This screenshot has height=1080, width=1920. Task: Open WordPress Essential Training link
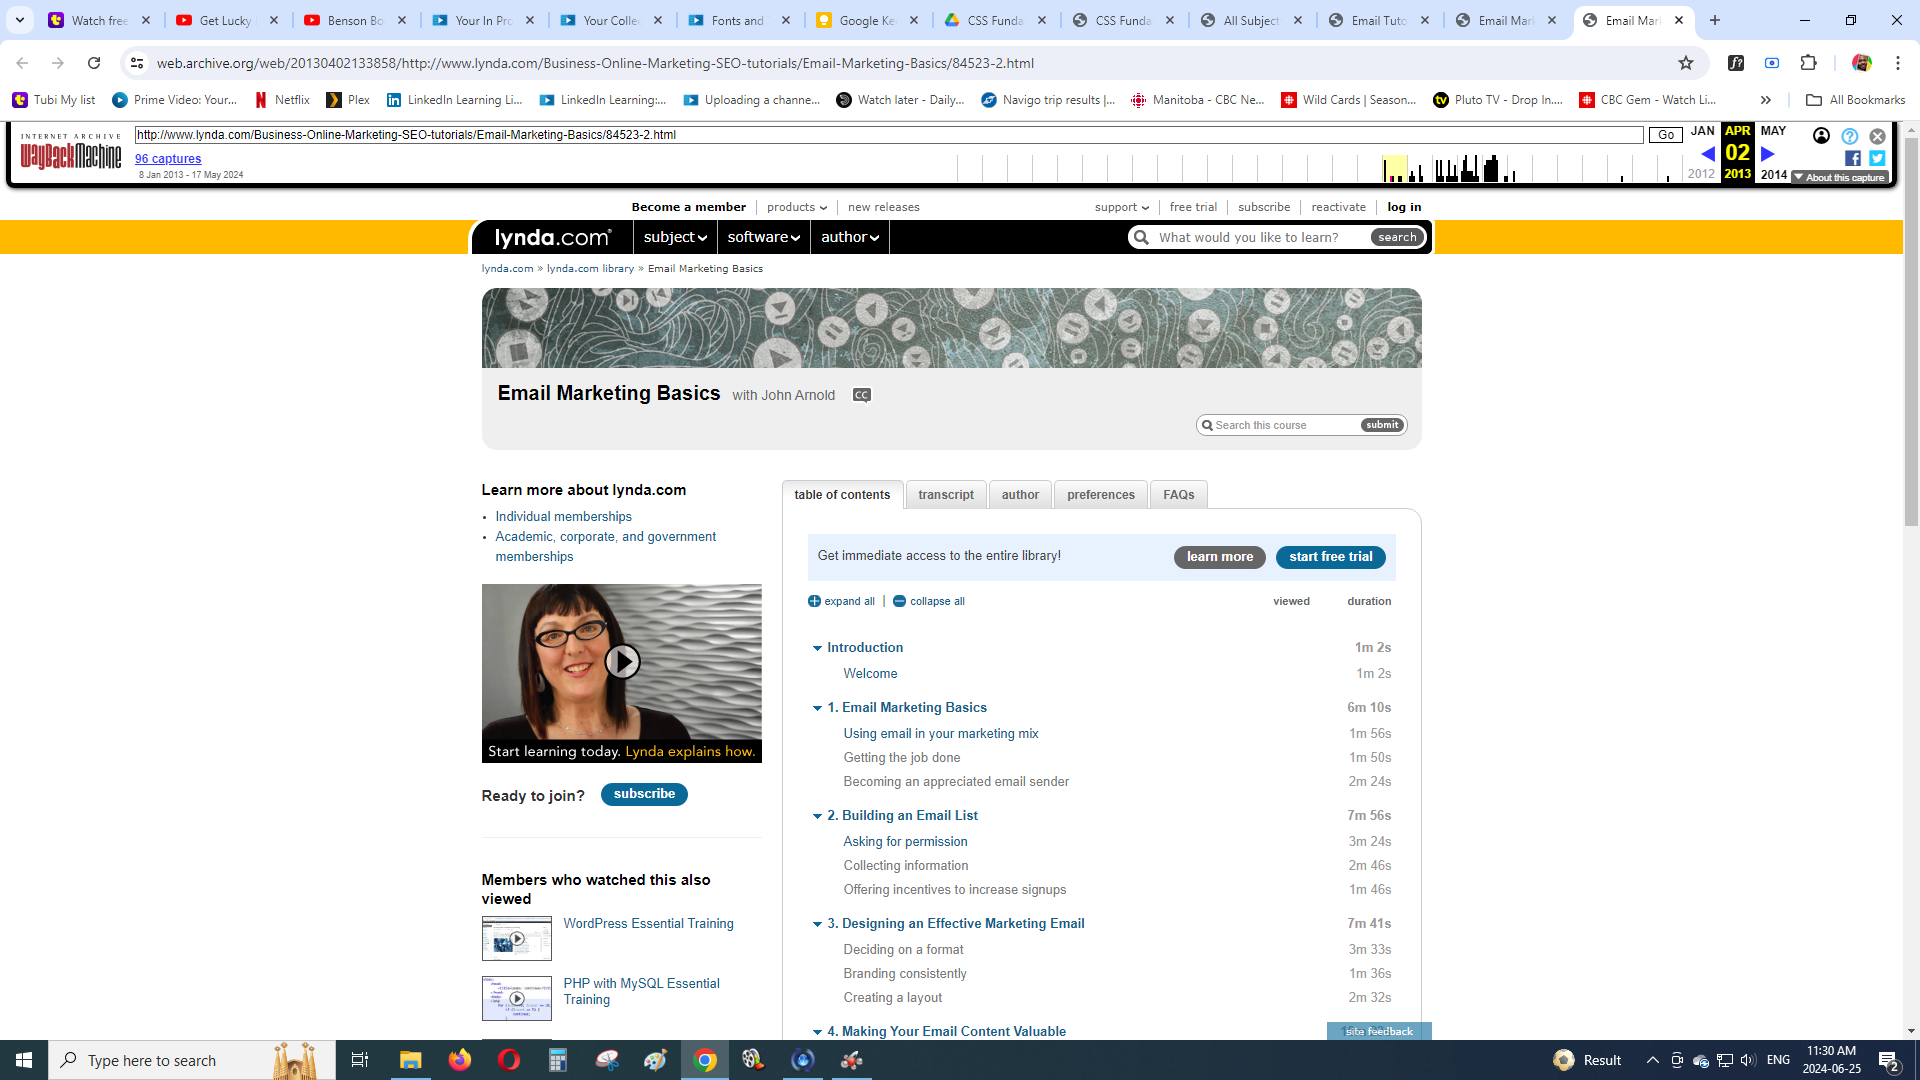[x=648, y=923]
